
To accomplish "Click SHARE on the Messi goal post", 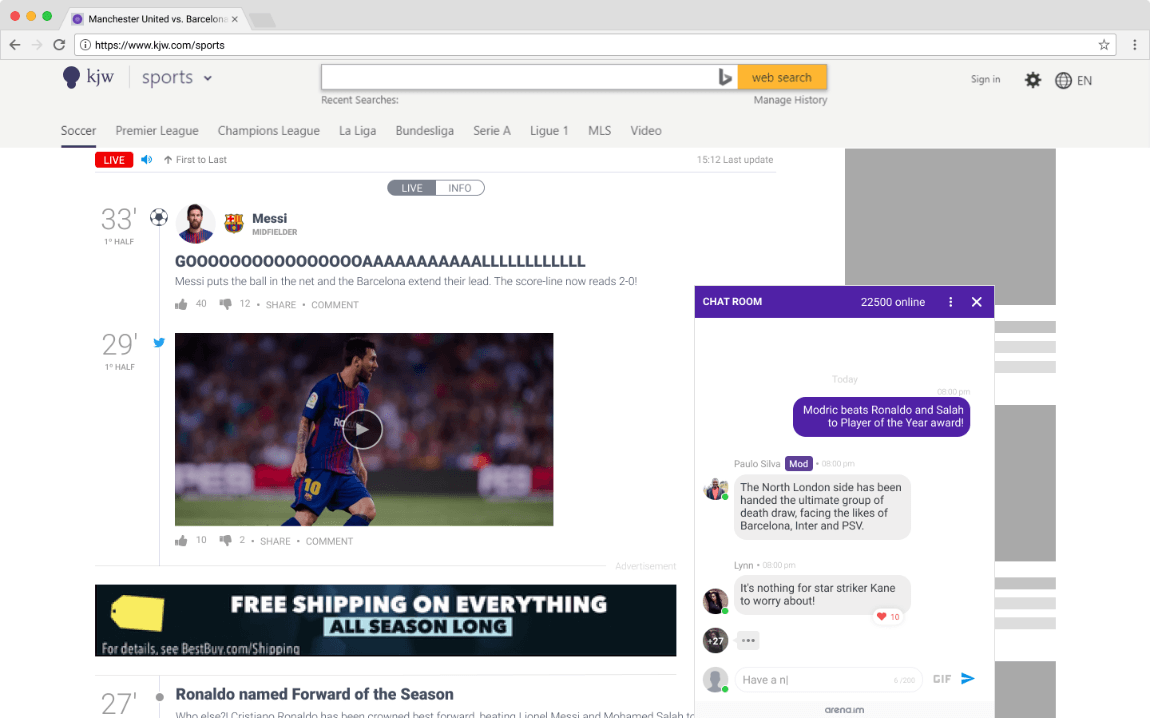I will tap(281, 304).
